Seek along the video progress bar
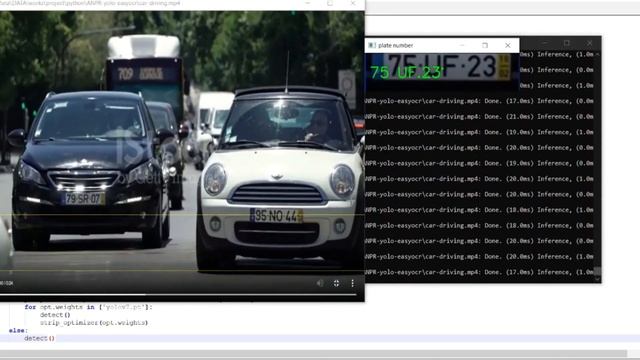Screen dimensions: 640x360 pyautogui.click(x=178, y=294)
